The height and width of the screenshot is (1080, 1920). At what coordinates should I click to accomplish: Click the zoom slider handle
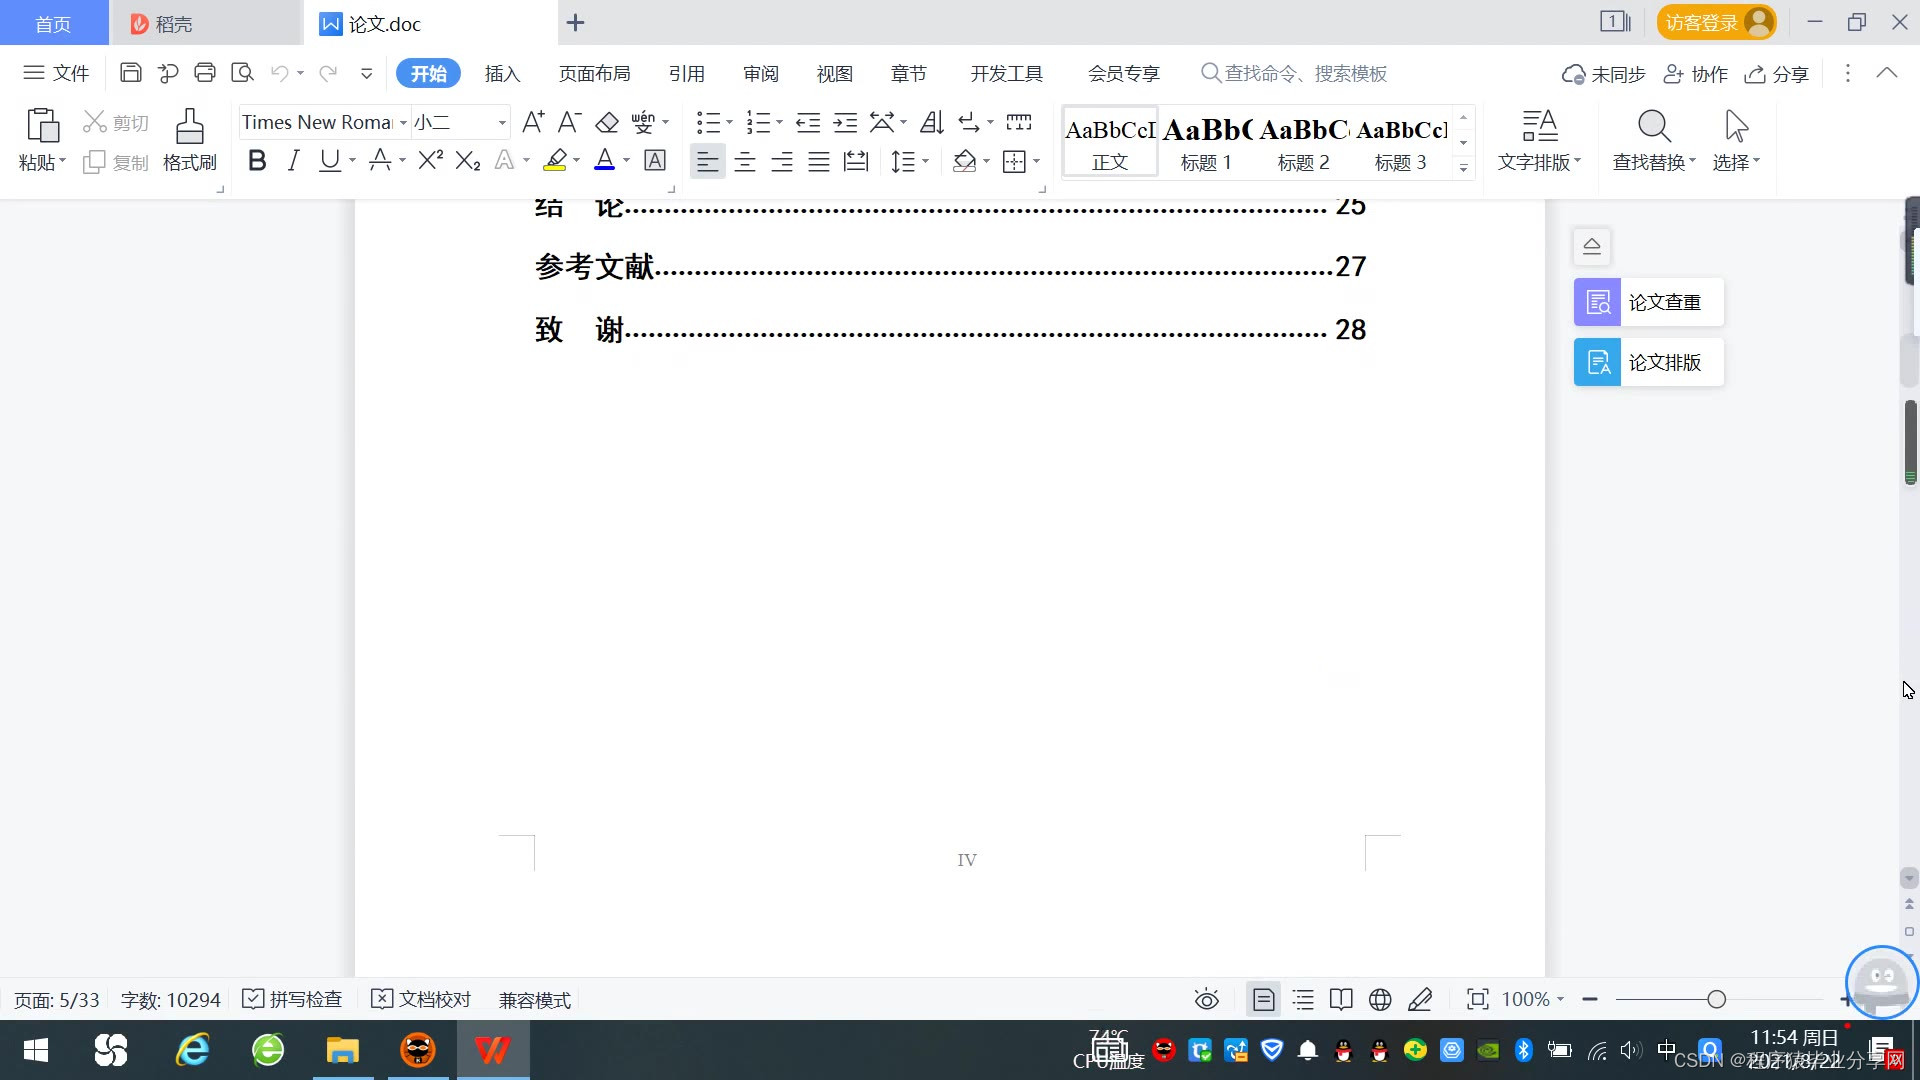(x=1717, y=1000)
